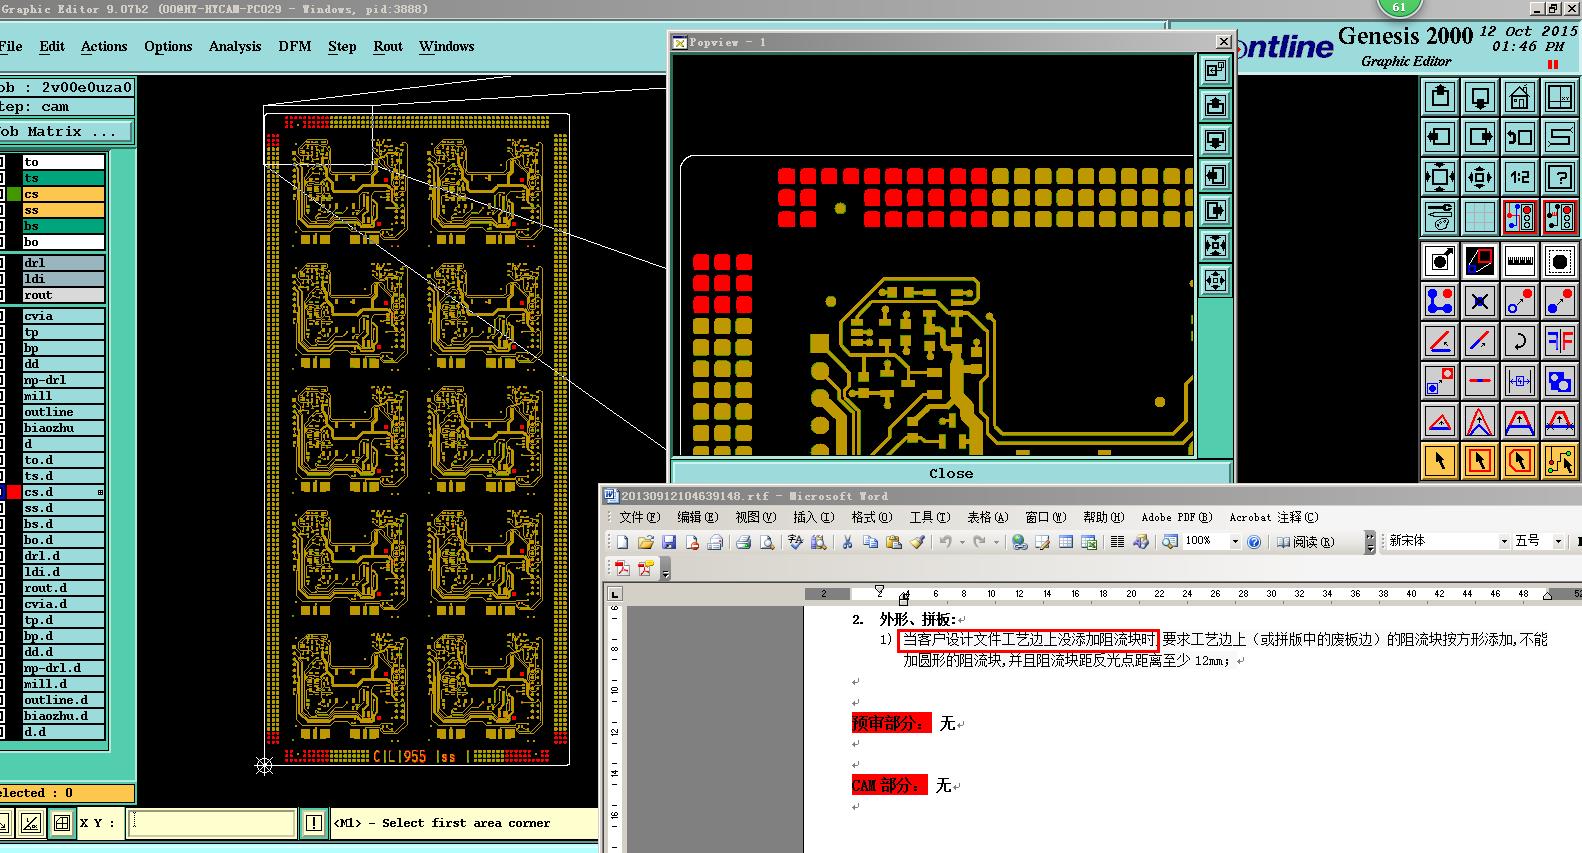Select the mirror feature F tool

click(x=1559, y=341)
